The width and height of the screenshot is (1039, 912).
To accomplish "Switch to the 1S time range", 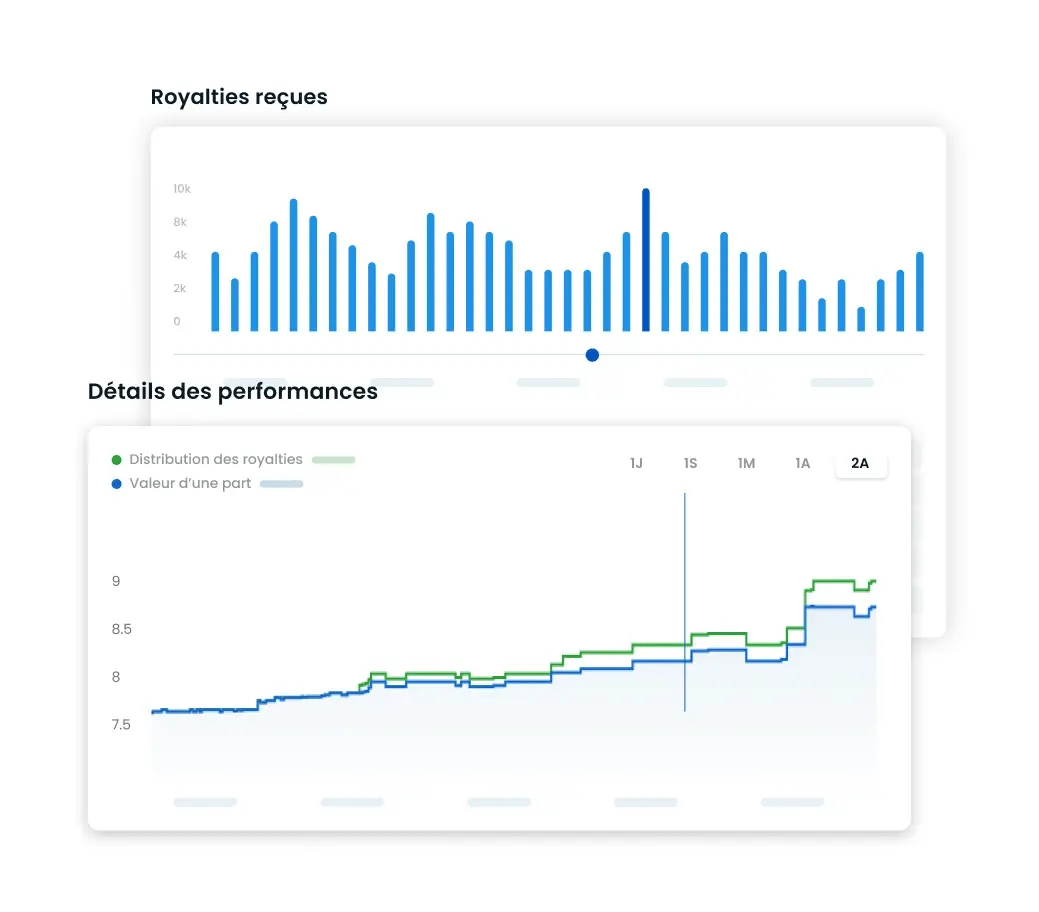I will [x=690, y=463].
